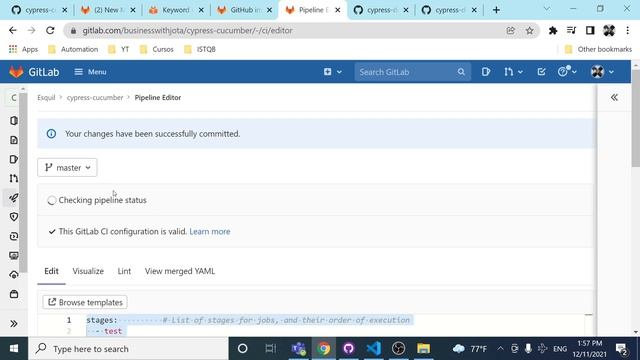Go to cypress-cucumber breadcrumb
The width and height of the screenshot is (640, 360).
coord(95,98)
